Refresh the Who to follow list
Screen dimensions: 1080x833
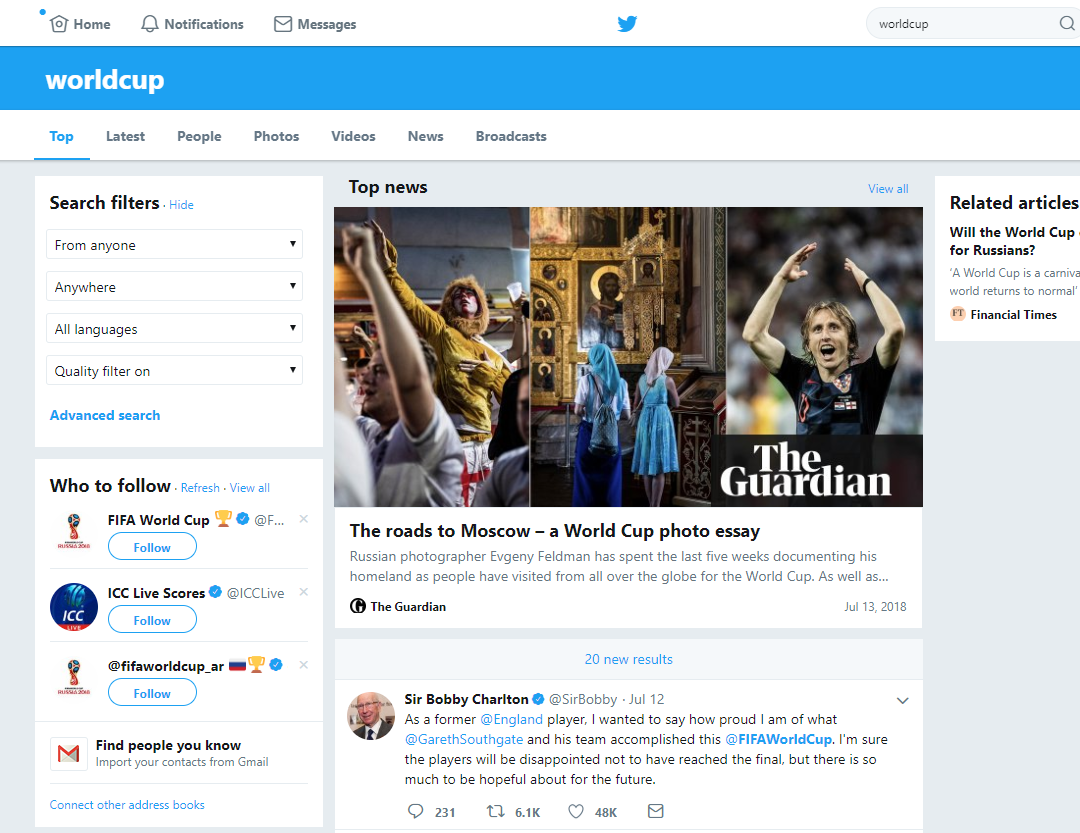pos(200,488)
